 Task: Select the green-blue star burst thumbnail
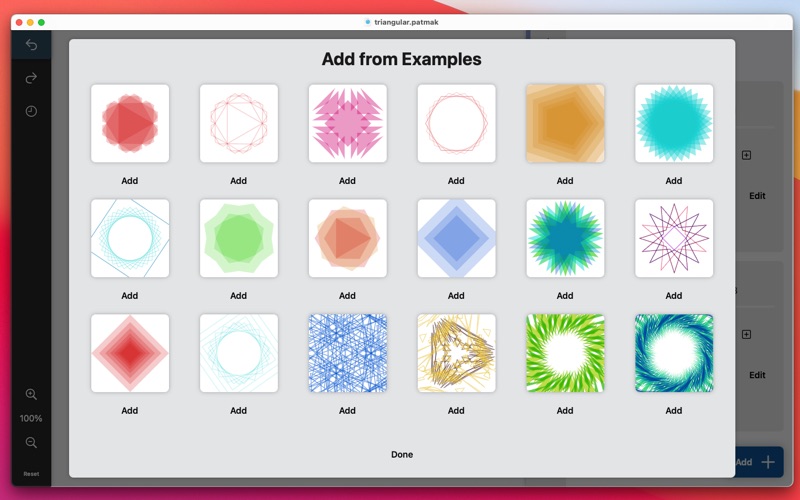[565, 238]
